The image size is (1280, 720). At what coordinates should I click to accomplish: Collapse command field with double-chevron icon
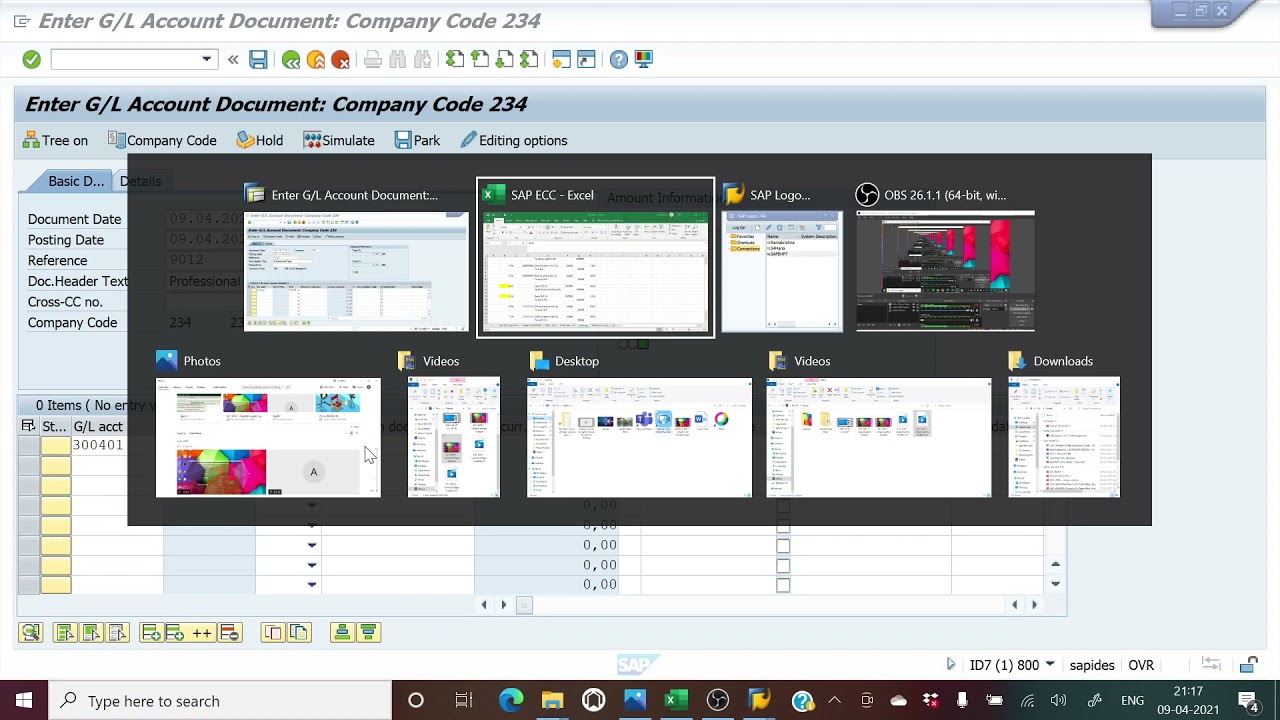pos(233,60)
